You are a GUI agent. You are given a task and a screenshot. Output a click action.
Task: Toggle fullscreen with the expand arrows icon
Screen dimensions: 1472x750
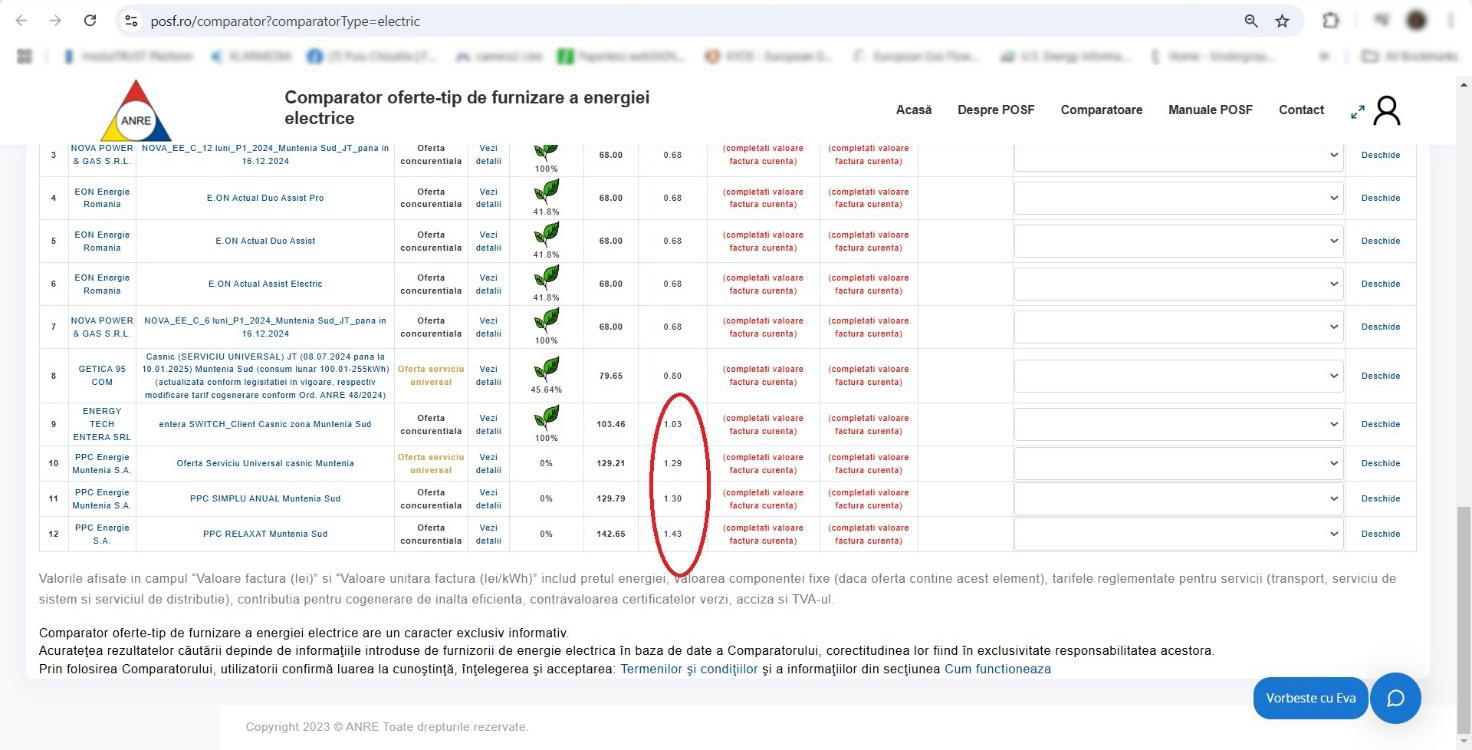(1357, 112)
